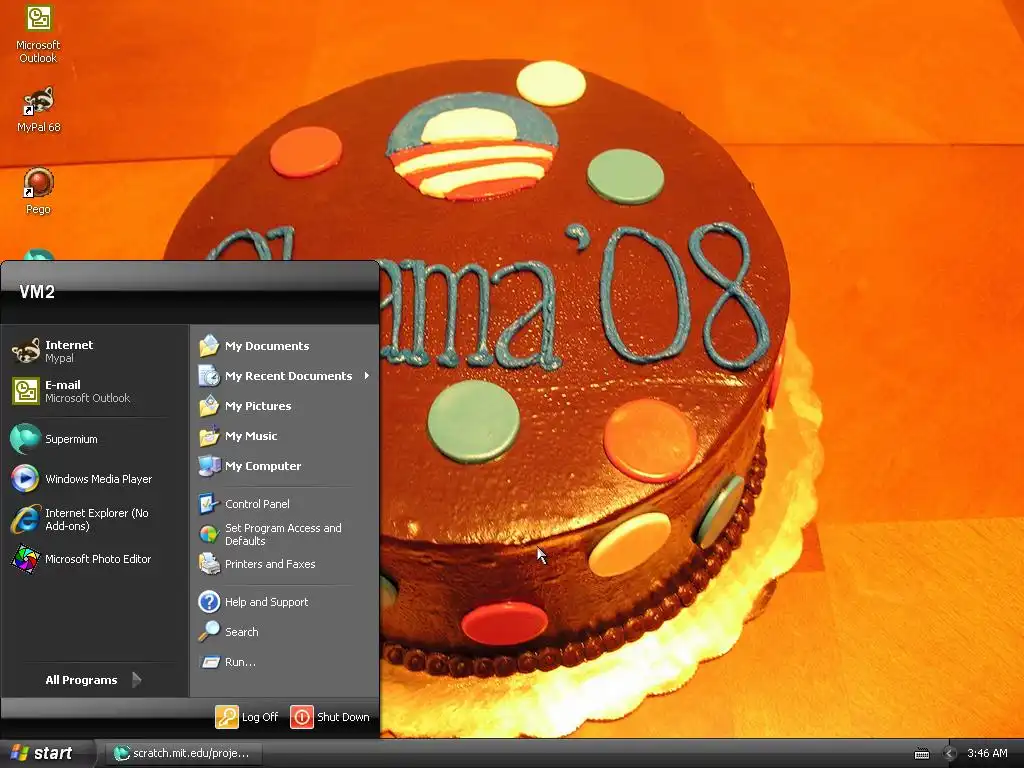Click the Help and Support question mark icon
This screenshot has height=768, width=1024.
pyautogui.click(x=209, y=601)
